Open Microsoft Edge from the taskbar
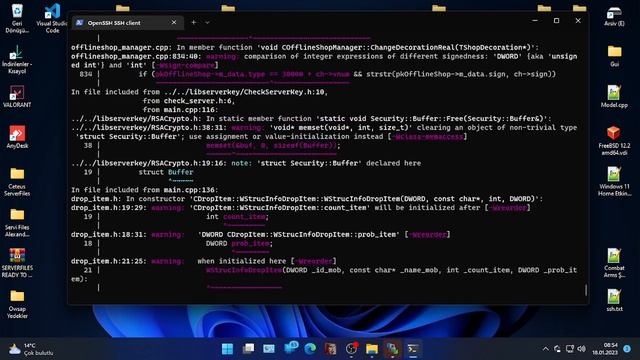 click(x=310, y=349)
